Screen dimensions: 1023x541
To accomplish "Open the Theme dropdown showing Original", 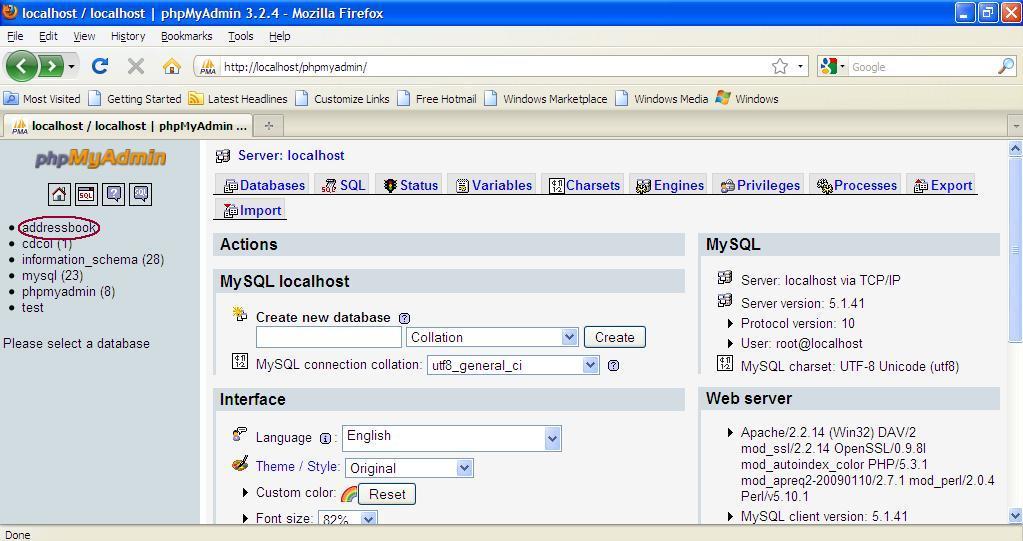I will pos(409,468).
